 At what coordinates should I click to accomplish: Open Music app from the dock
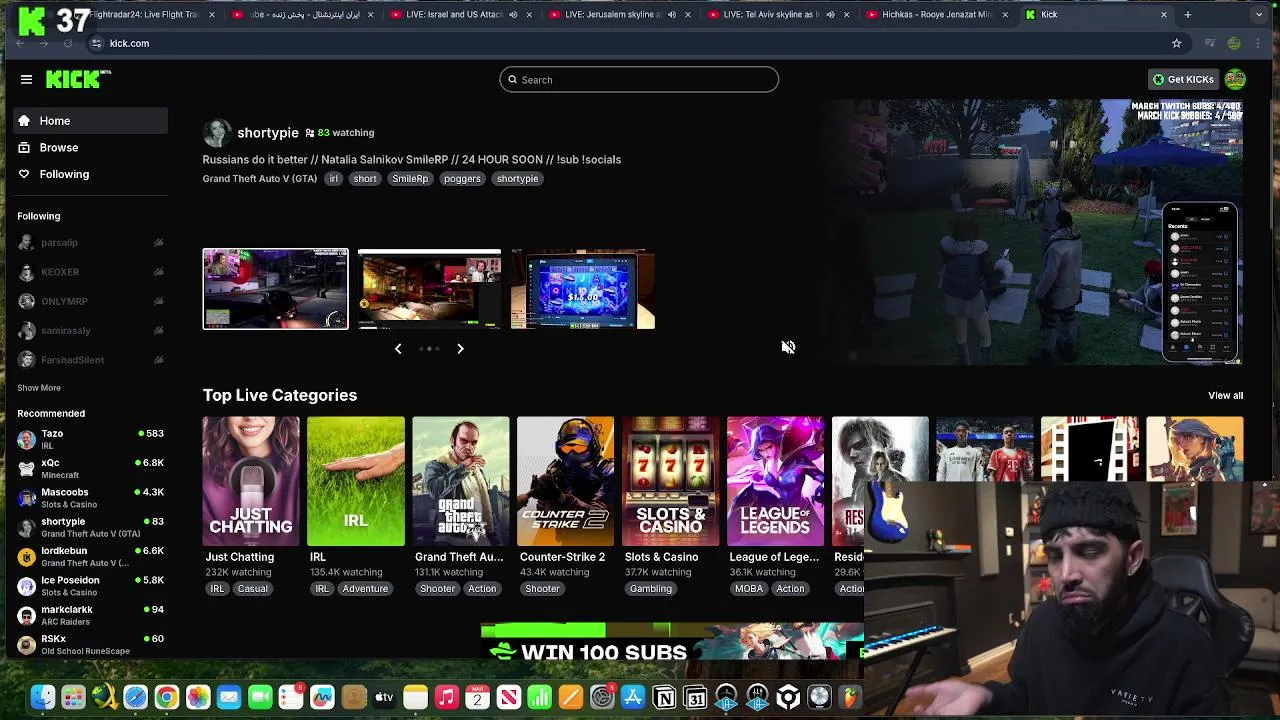click(447, 698)
